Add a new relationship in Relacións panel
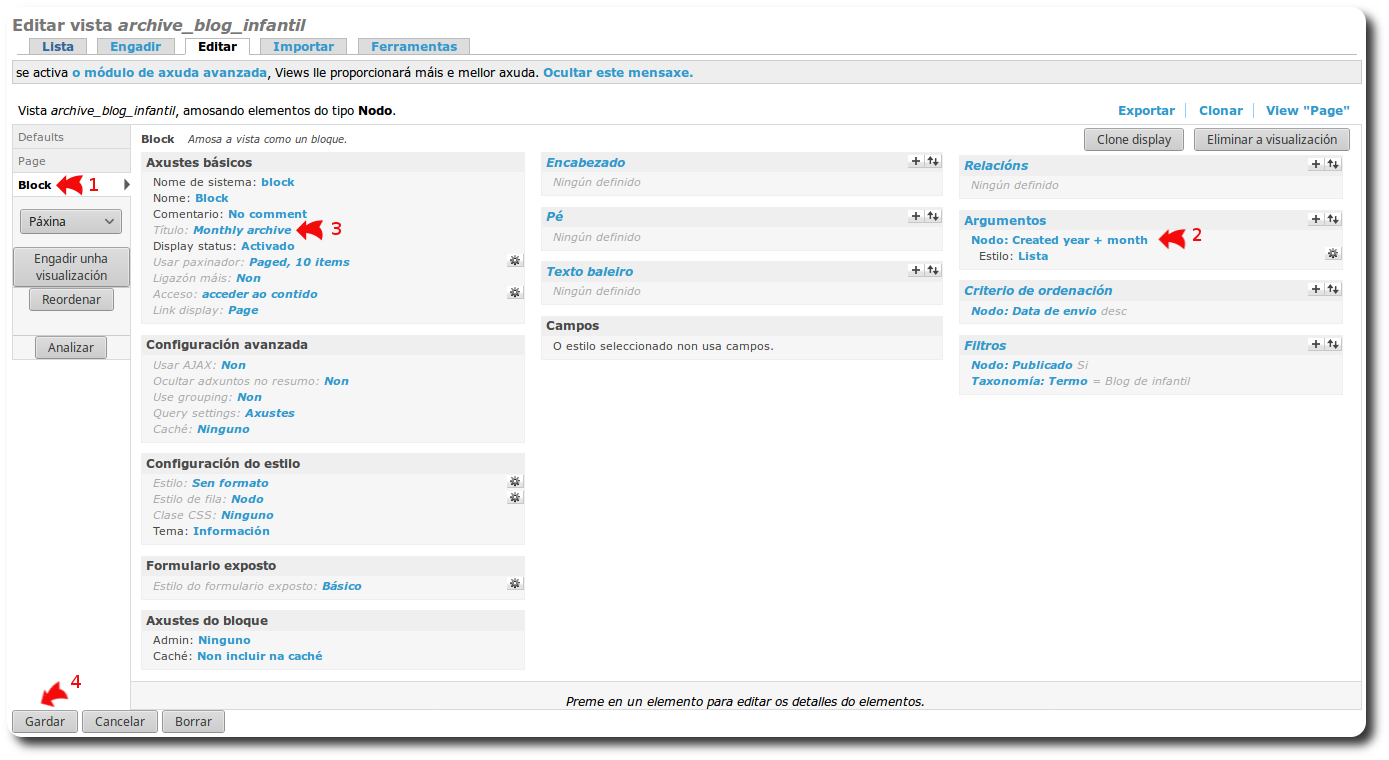 [1316, 164]
